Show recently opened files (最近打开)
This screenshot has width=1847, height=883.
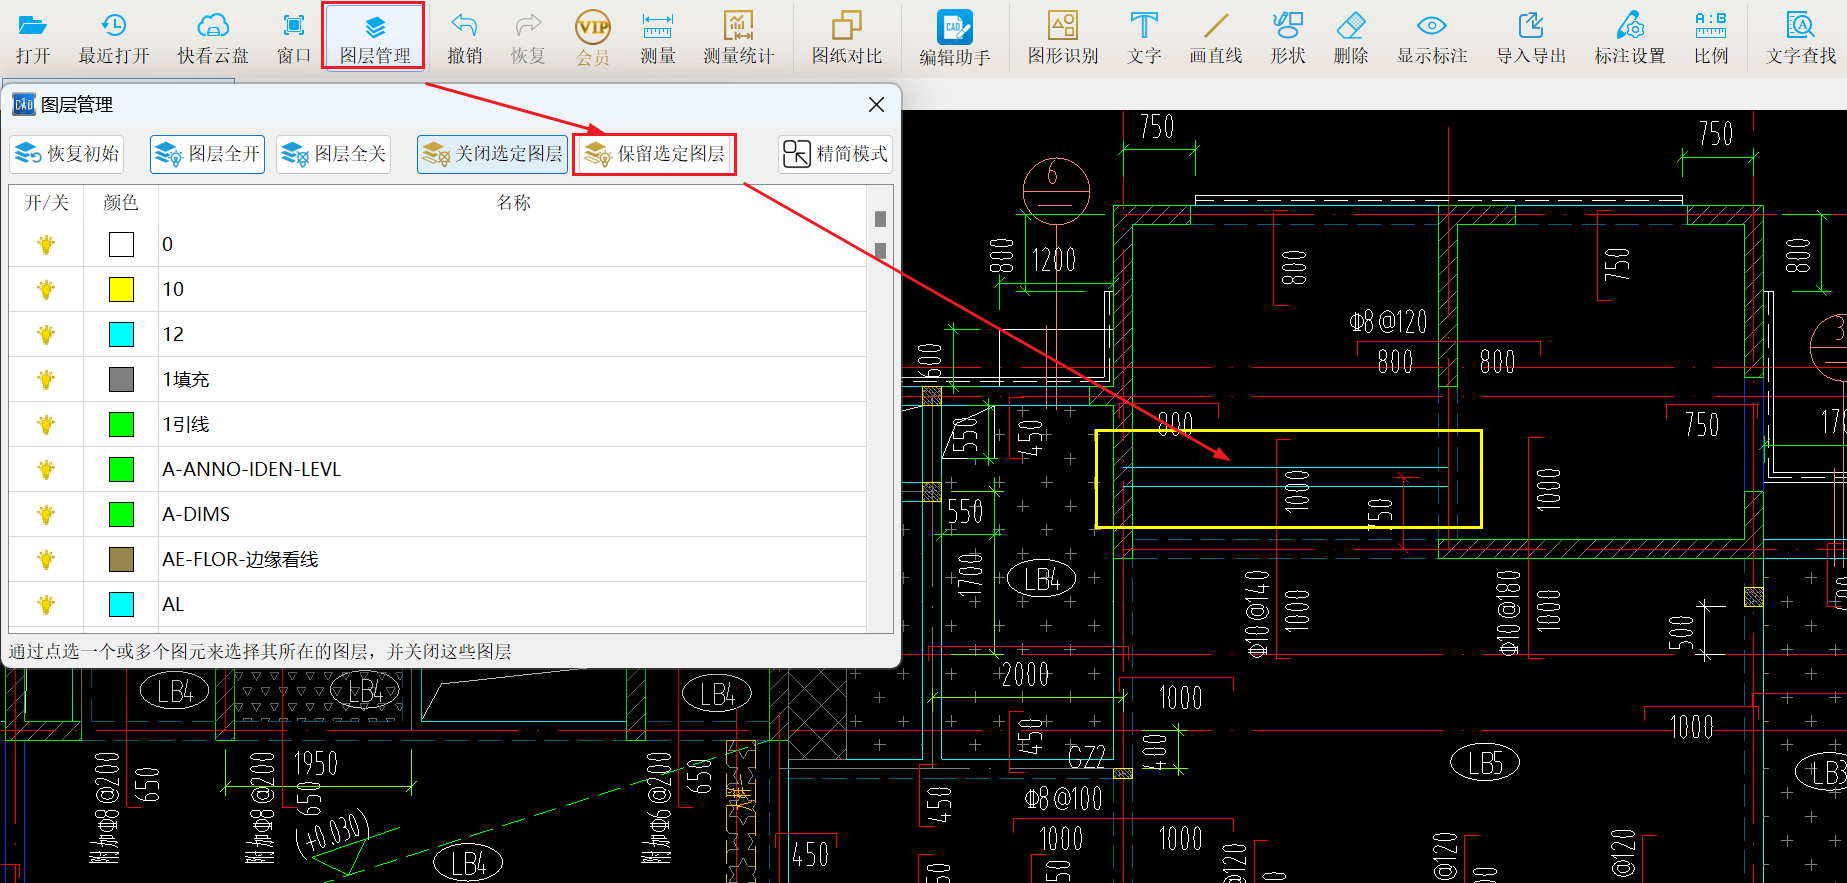(x=114, y=38)
